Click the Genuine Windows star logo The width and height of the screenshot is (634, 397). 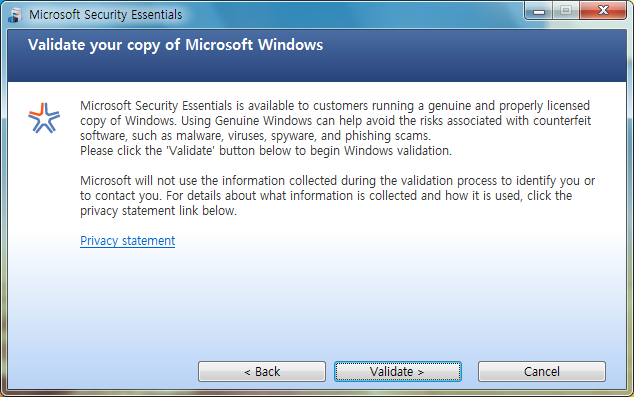pyautogui.click(x=44, y=118)
